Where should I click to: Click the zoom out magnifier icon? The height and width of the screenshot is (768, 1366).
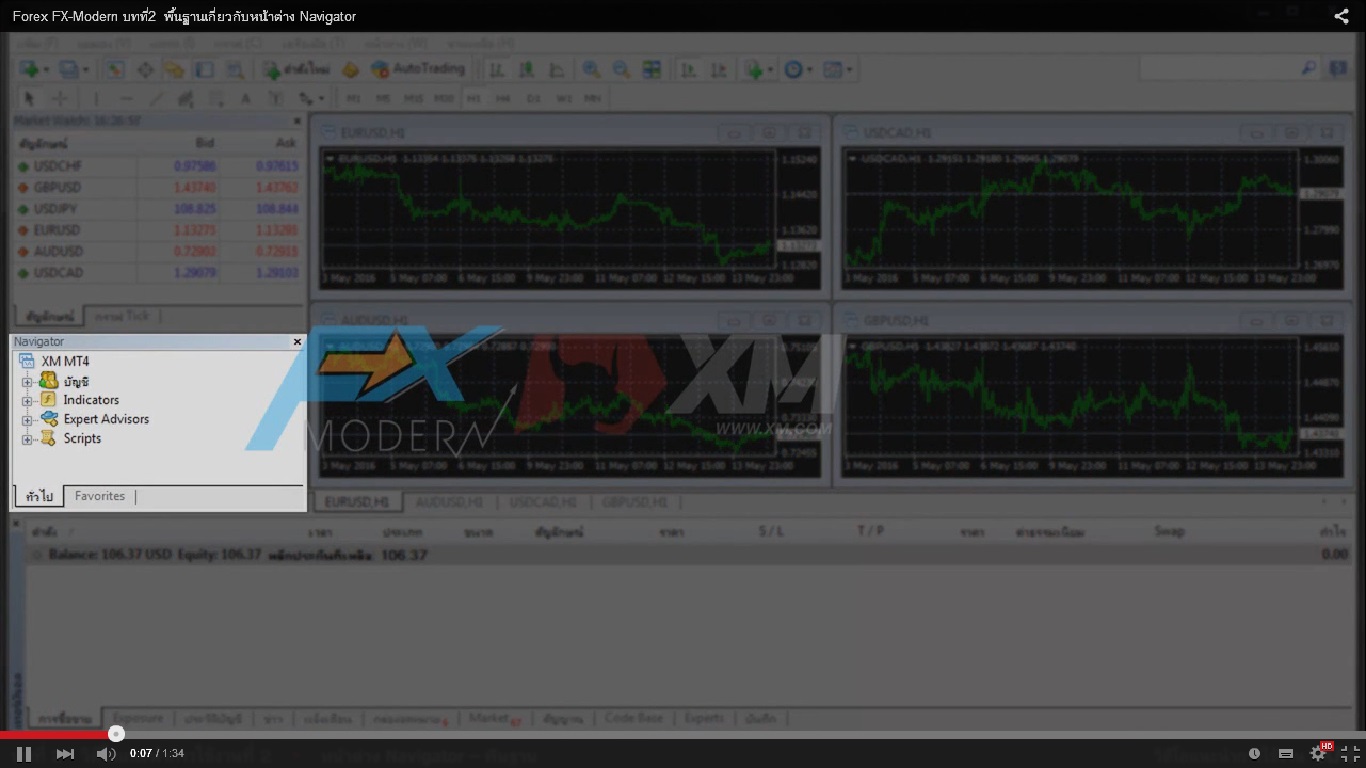(x=621, y=70)
